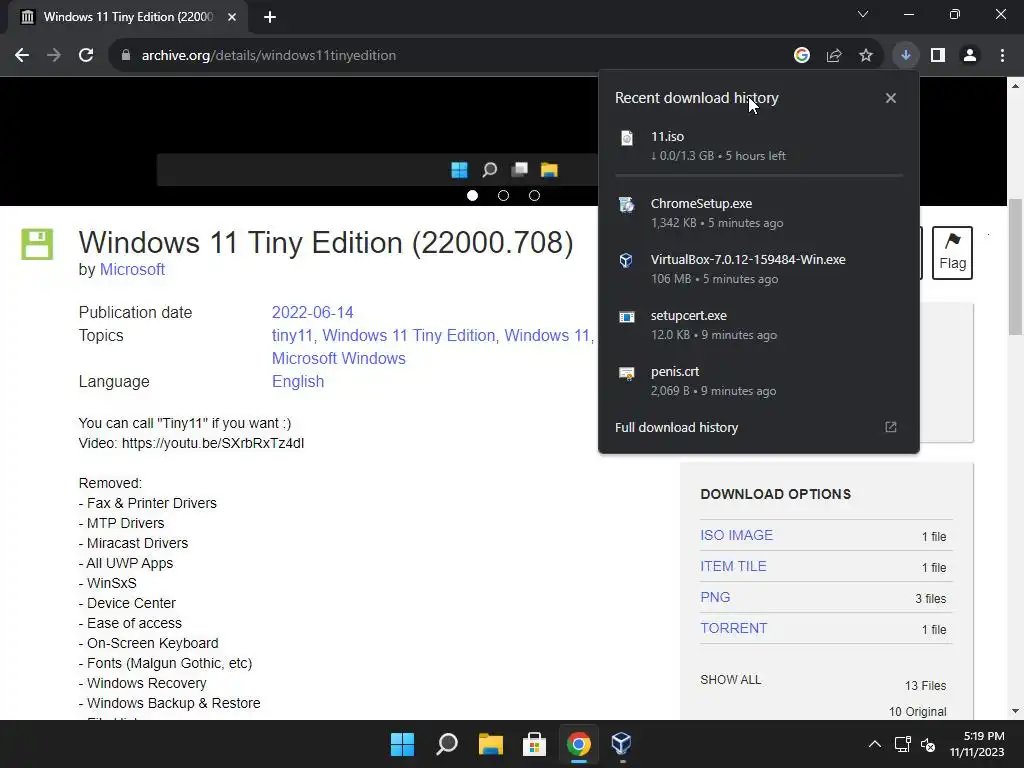Image resolution: width=1024 pixels, height=768 pixels.
Task: Expand ISO IMAGE download option
Action: coord(736,536)
